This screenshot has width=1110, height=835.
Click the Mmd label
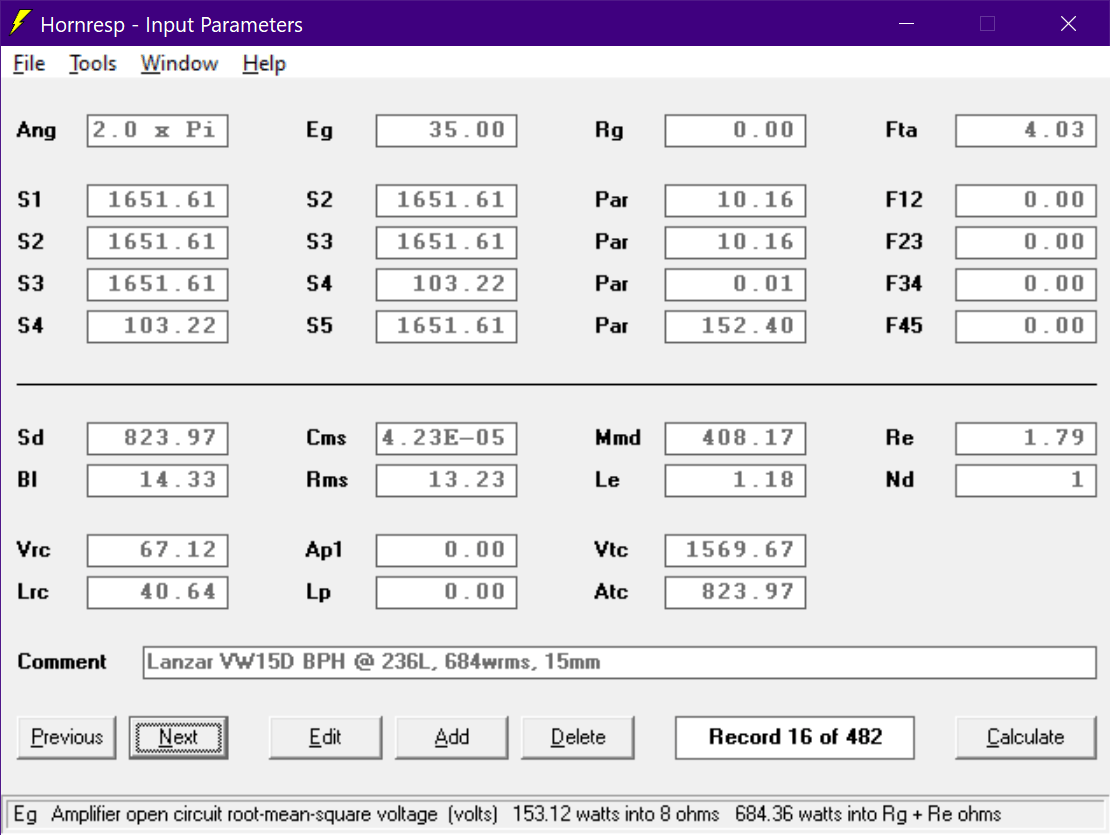617,439
